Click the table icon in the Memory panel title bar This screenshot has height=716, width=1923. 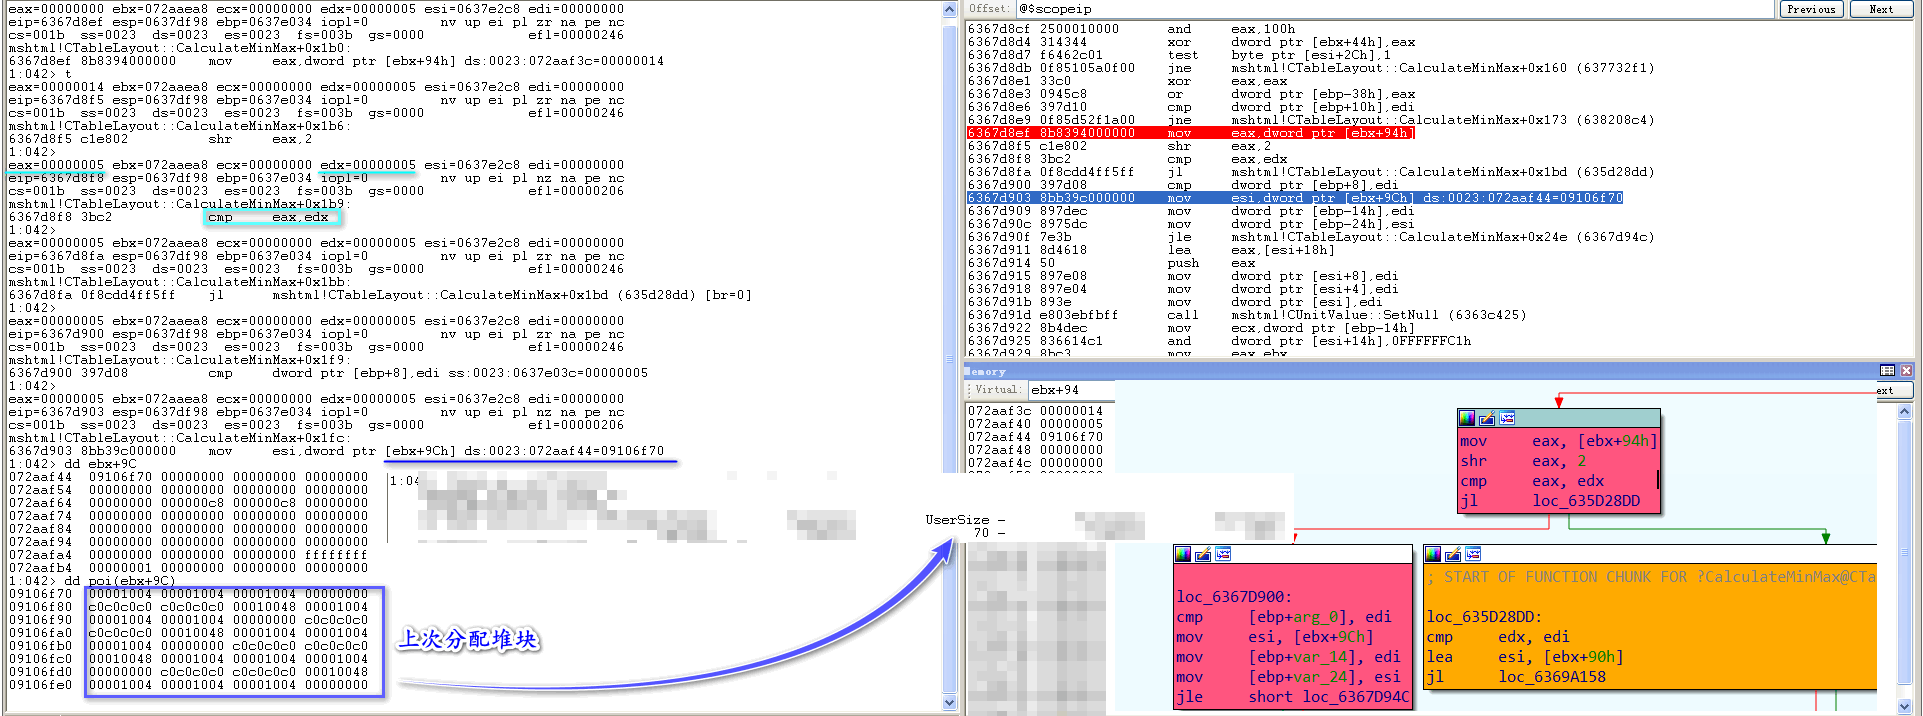coord(1887,371)
